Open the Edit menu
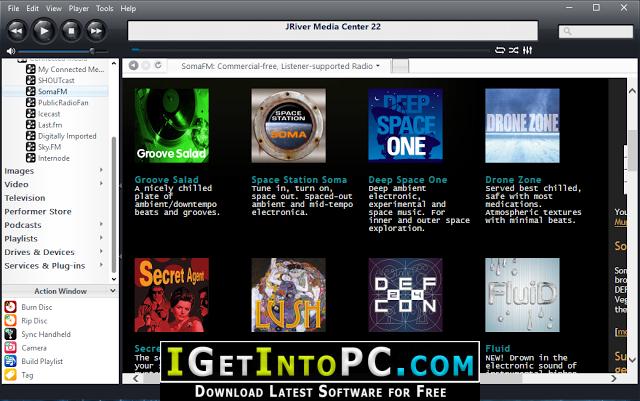This screenshot has height=401, width=640. (32, 8)
